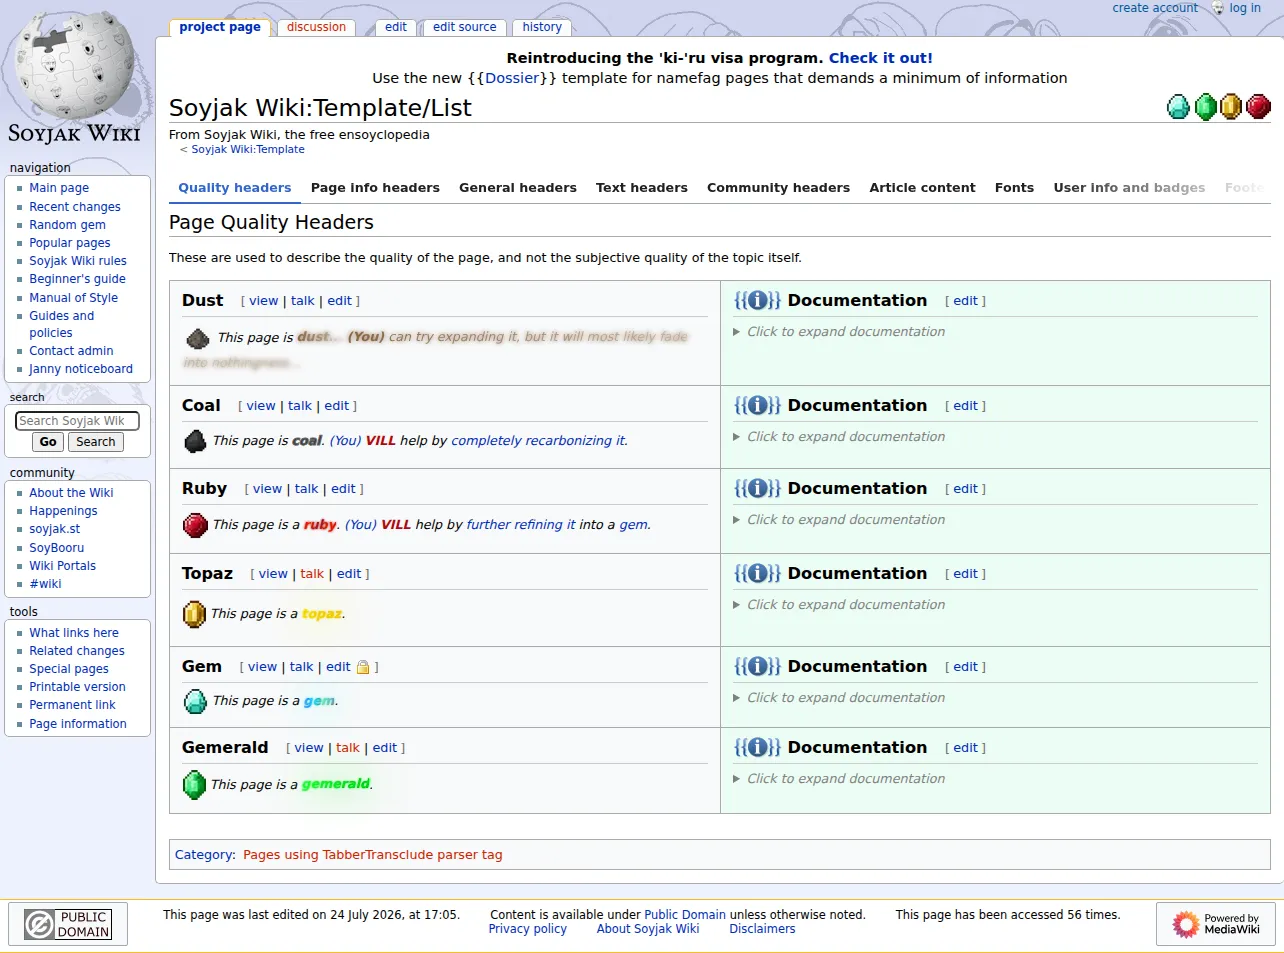Click the green gemerald icon in page header
The width and height of the screenshot is (1284, 953).
pos(1205,106)
